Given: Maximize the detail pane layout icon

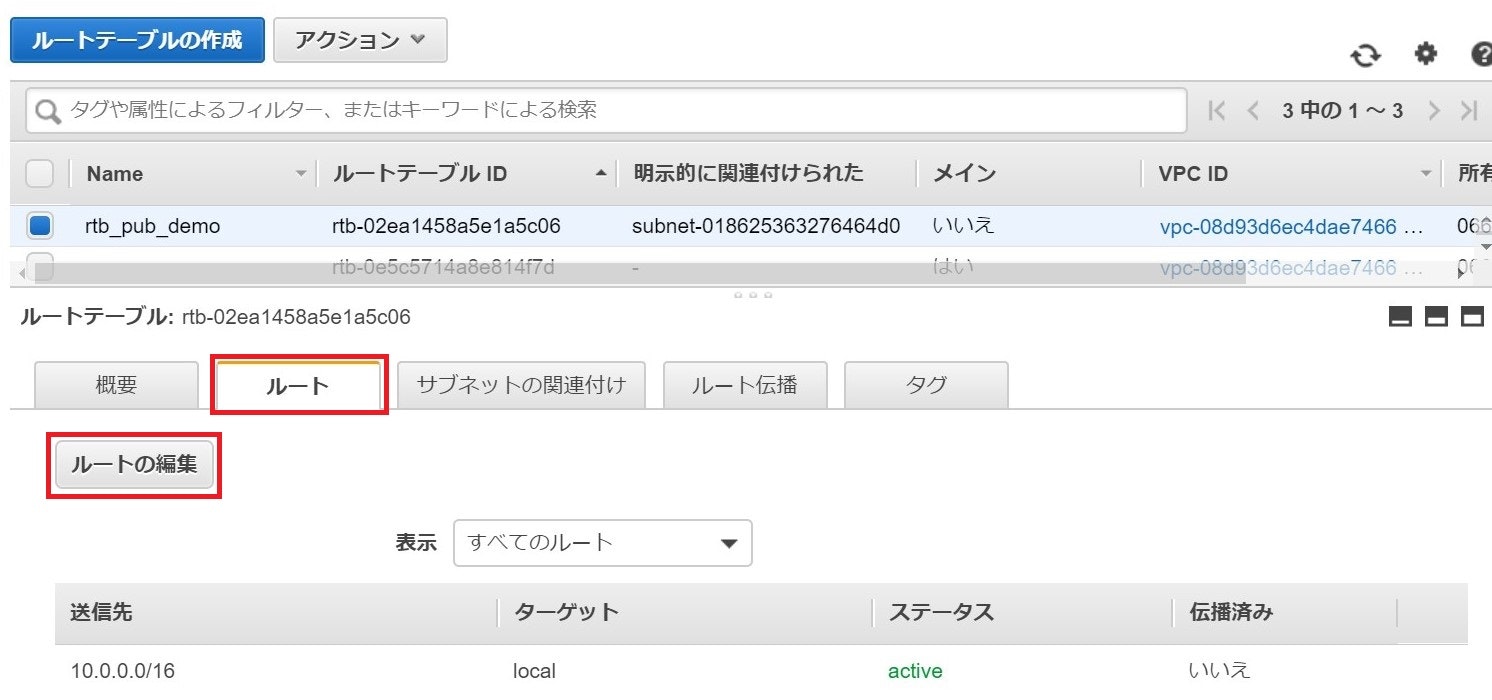Looking at the screenshot, I should [1472, 317].
